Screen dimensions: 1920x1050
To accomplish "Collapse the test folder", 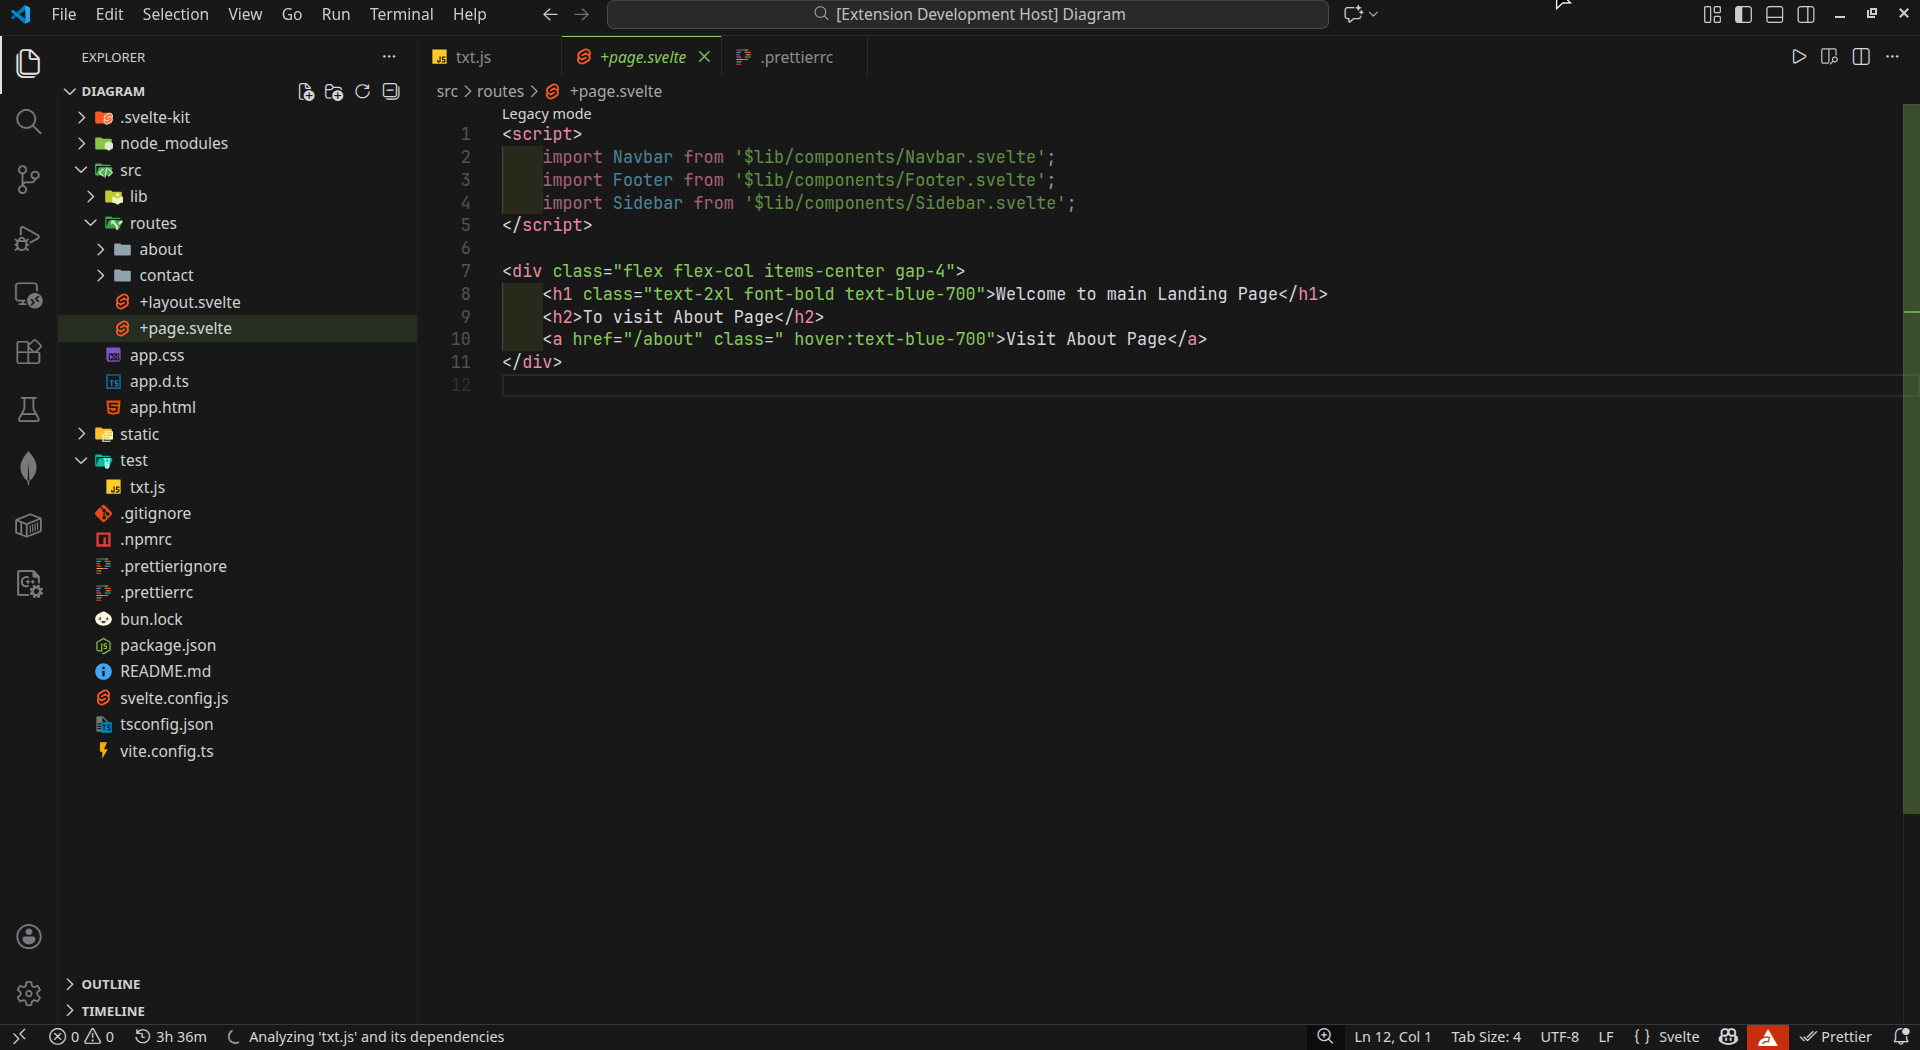I will point(133,461).
